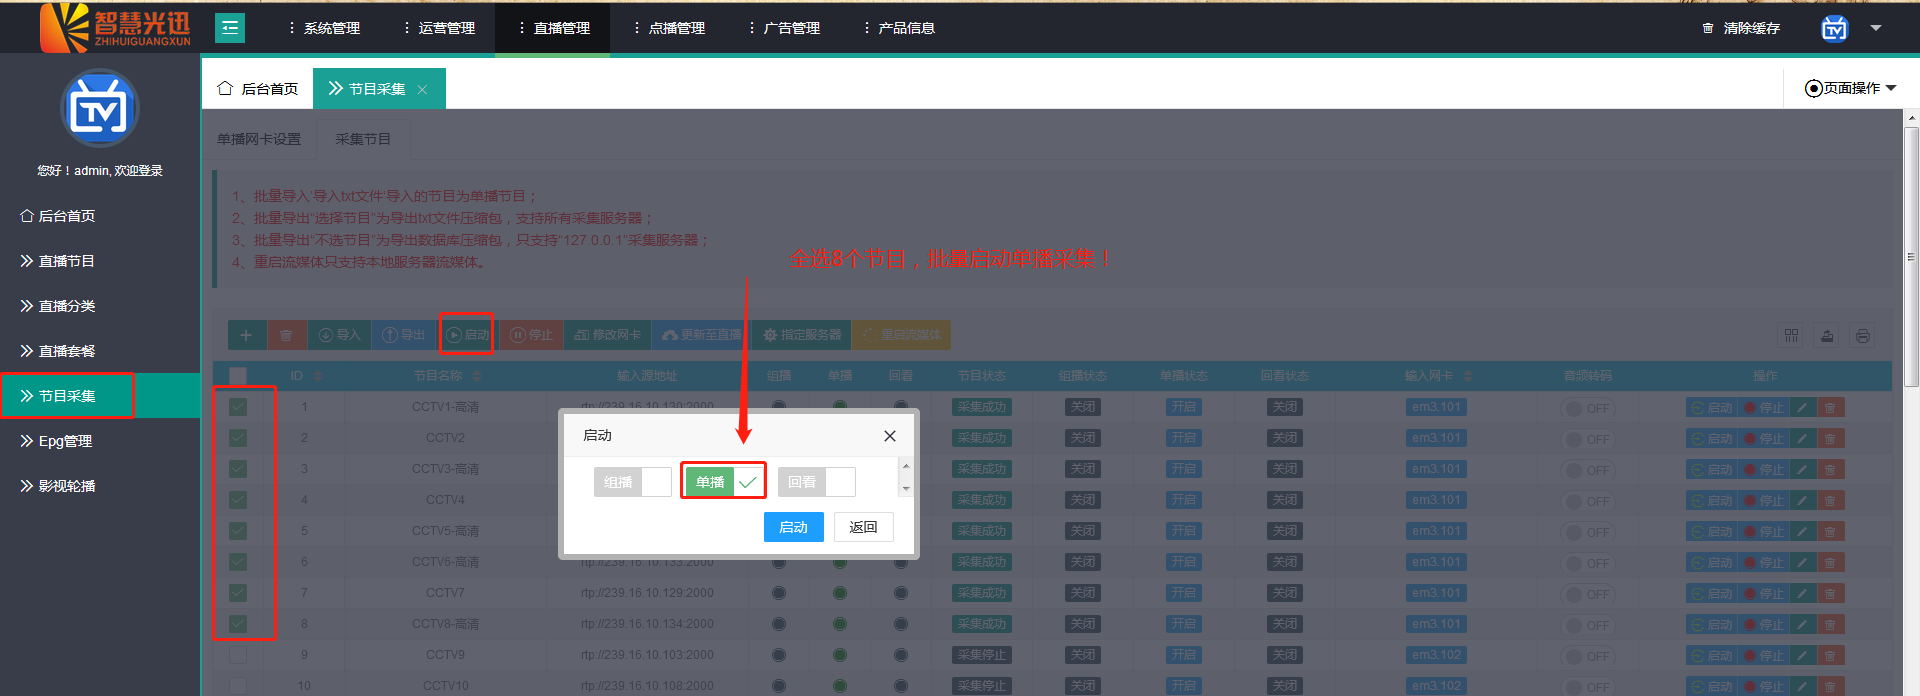The image size is (1920, 696).
Task: Click row 1 停止 action button
Action: 1764,408
